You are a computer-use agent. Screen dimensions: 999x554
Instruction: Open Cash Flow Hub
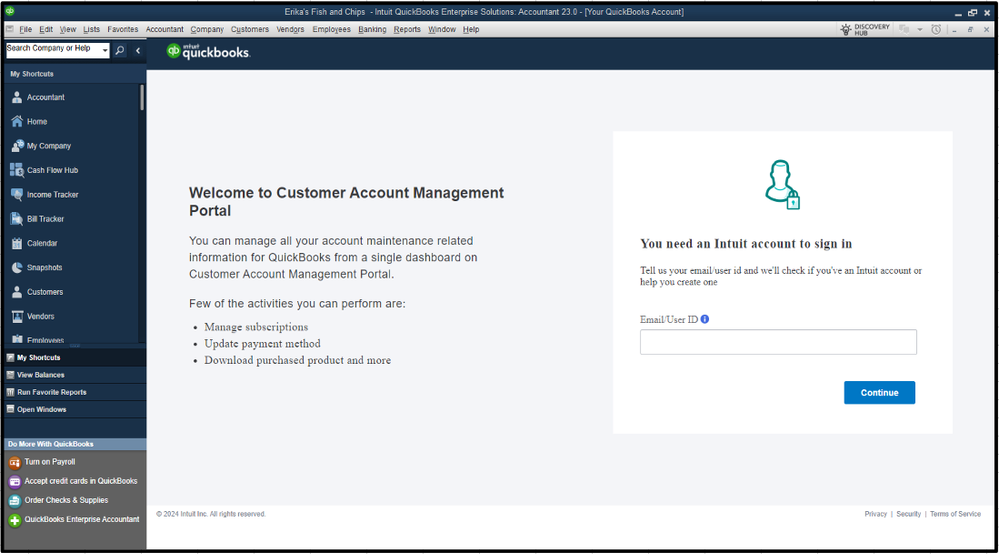pyautogui.click(x=44, y=170)
